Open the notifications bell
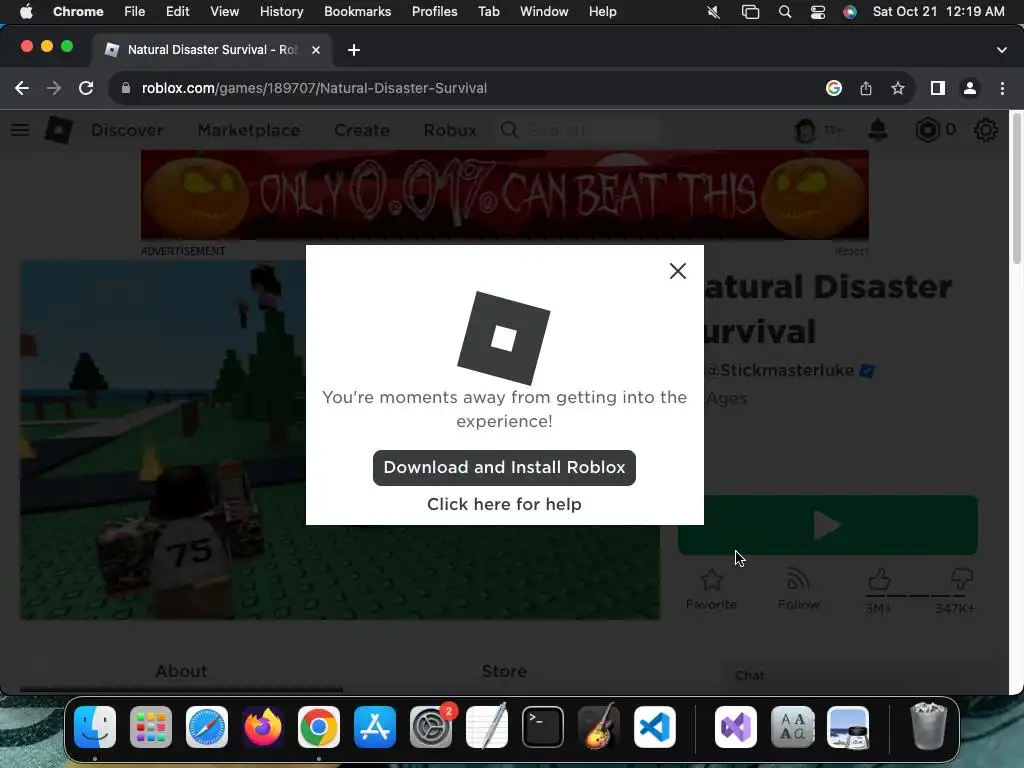The height and width of the screenshot is (768, 1024). pyautogui.click(x=878, y=130)
